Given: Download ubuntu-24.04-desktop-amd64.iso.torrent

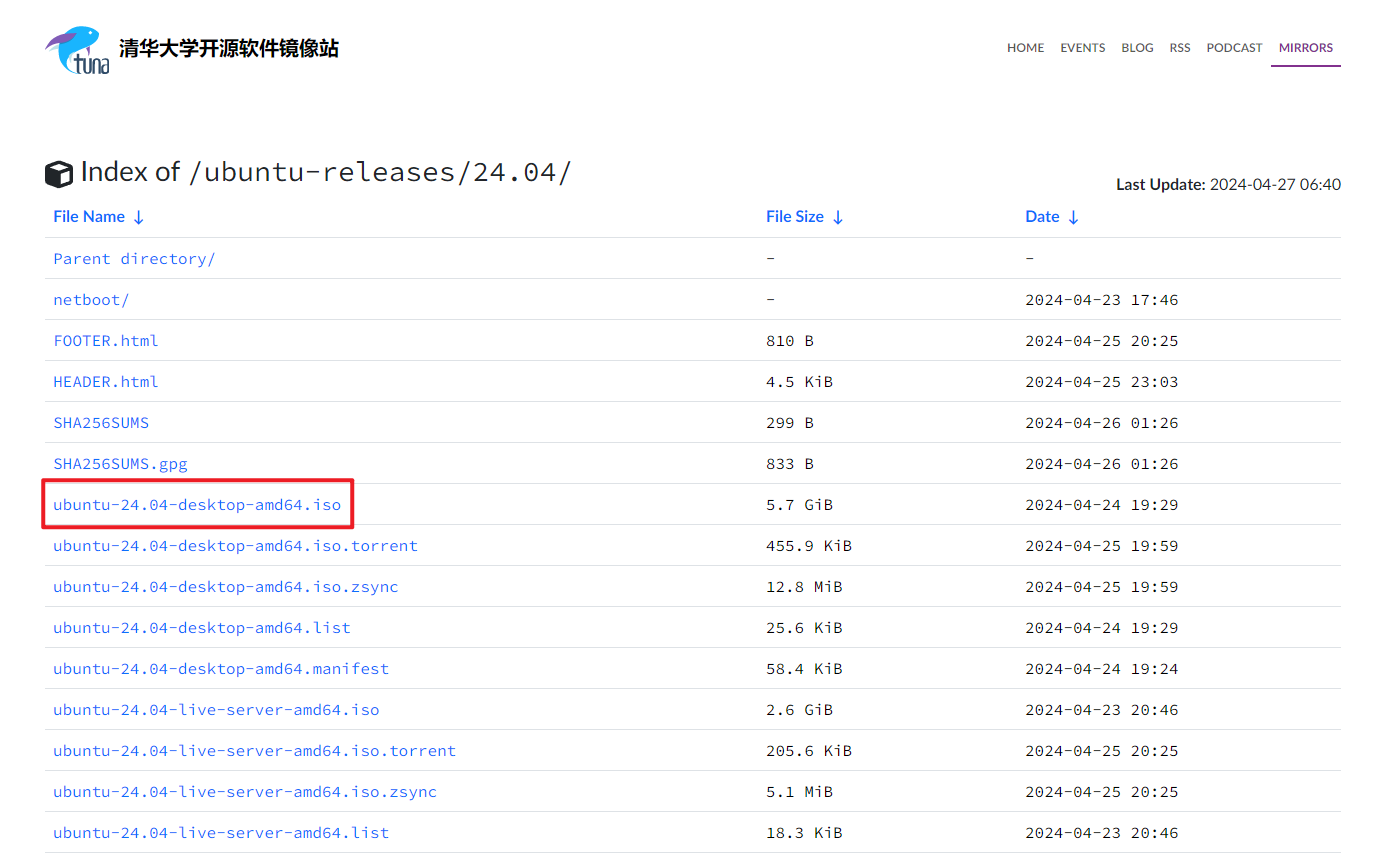Looking at the screenshot, I should (x=235, y=546).
